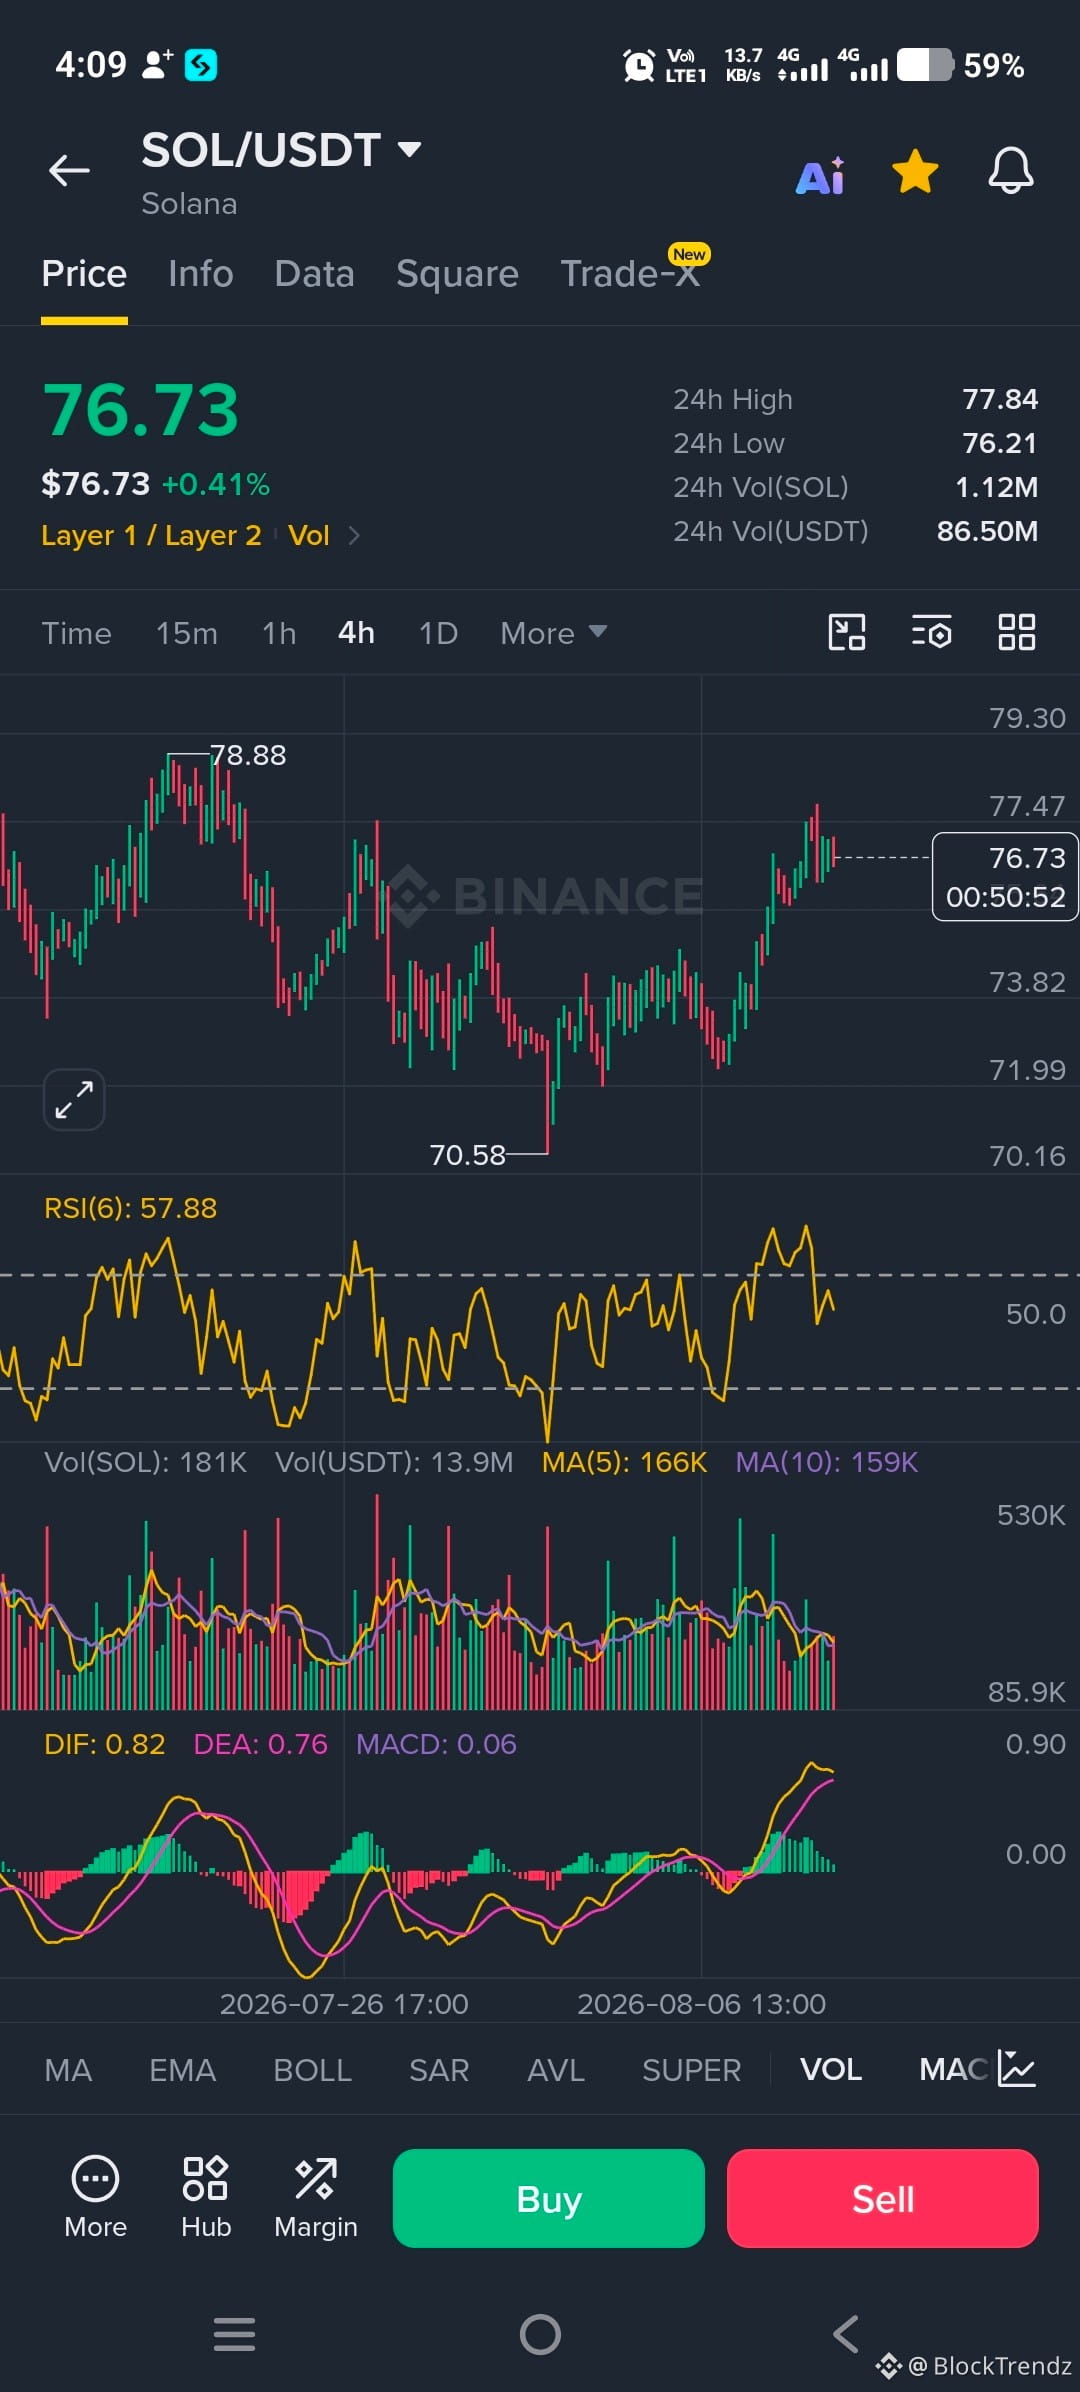Toggle the AVL indicator

point(556,2070)
